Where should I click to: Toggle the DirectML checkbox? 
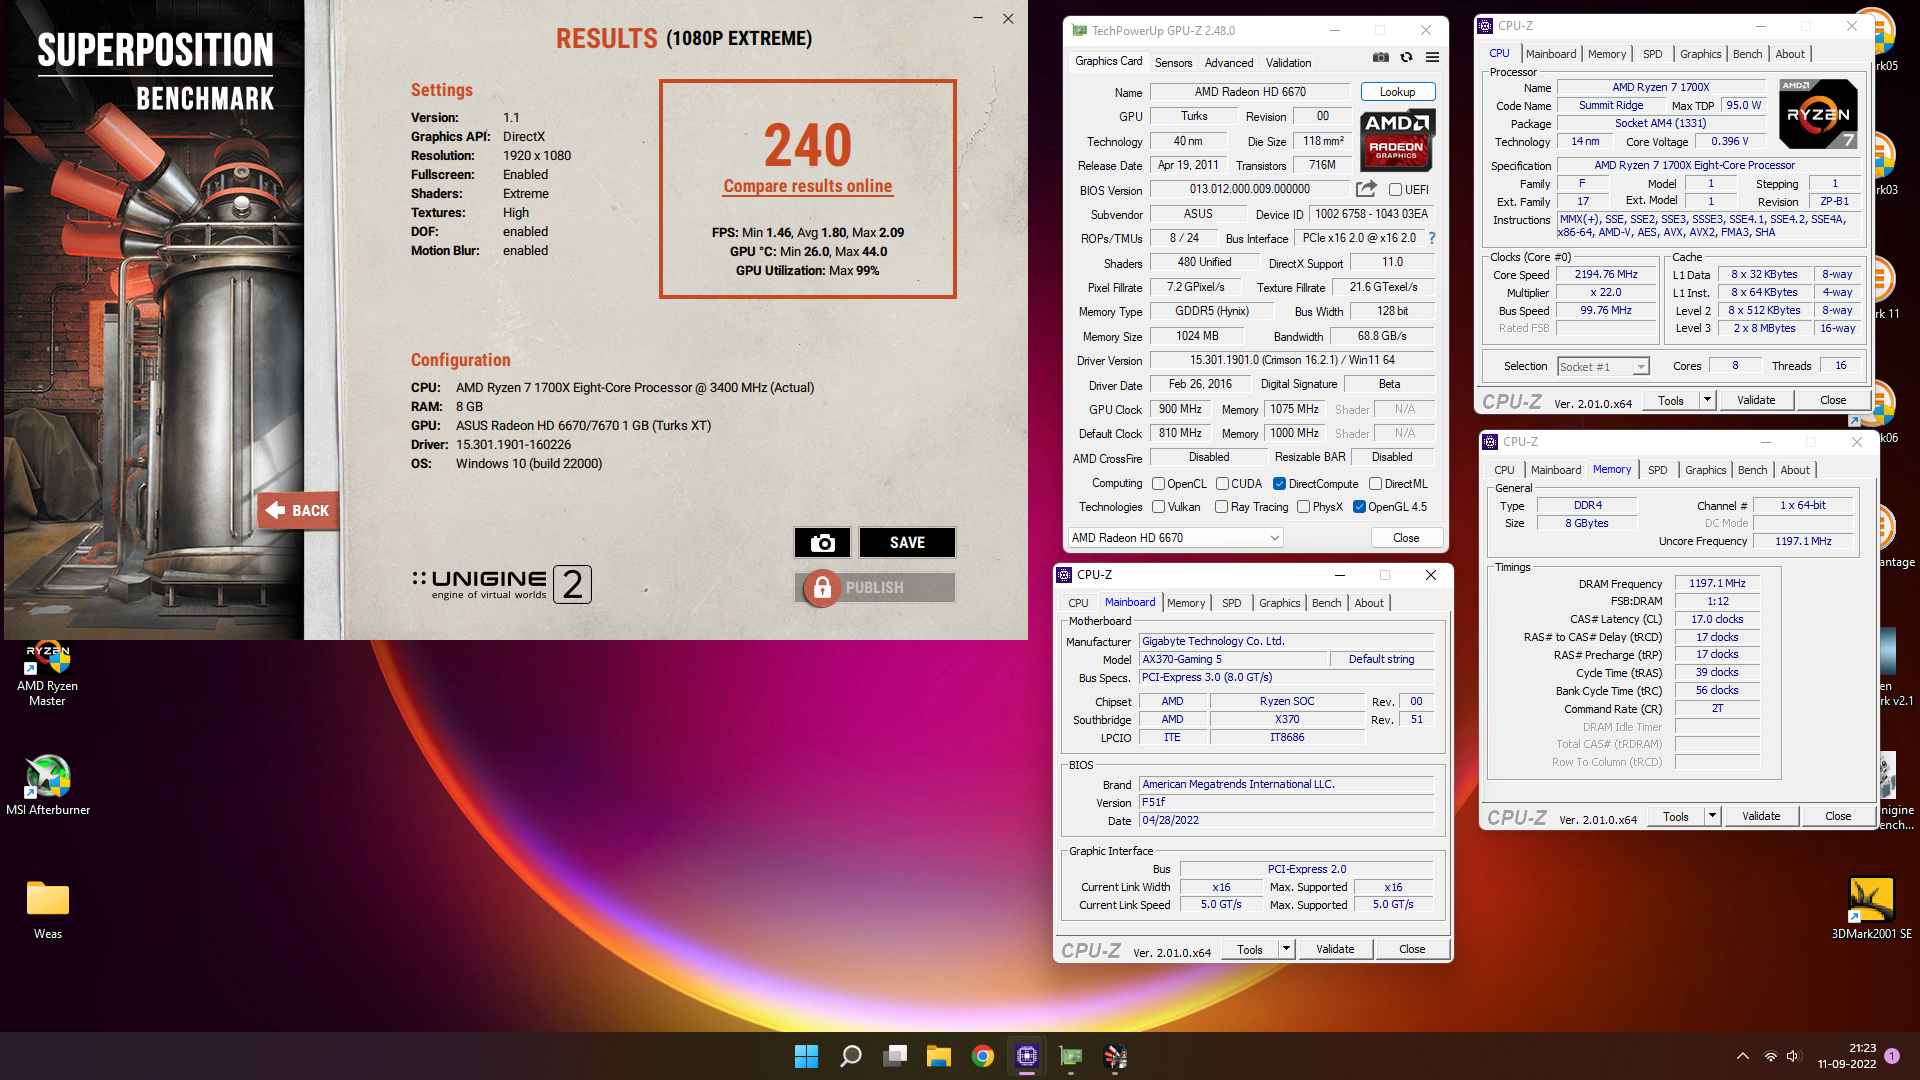(1375, 484)
